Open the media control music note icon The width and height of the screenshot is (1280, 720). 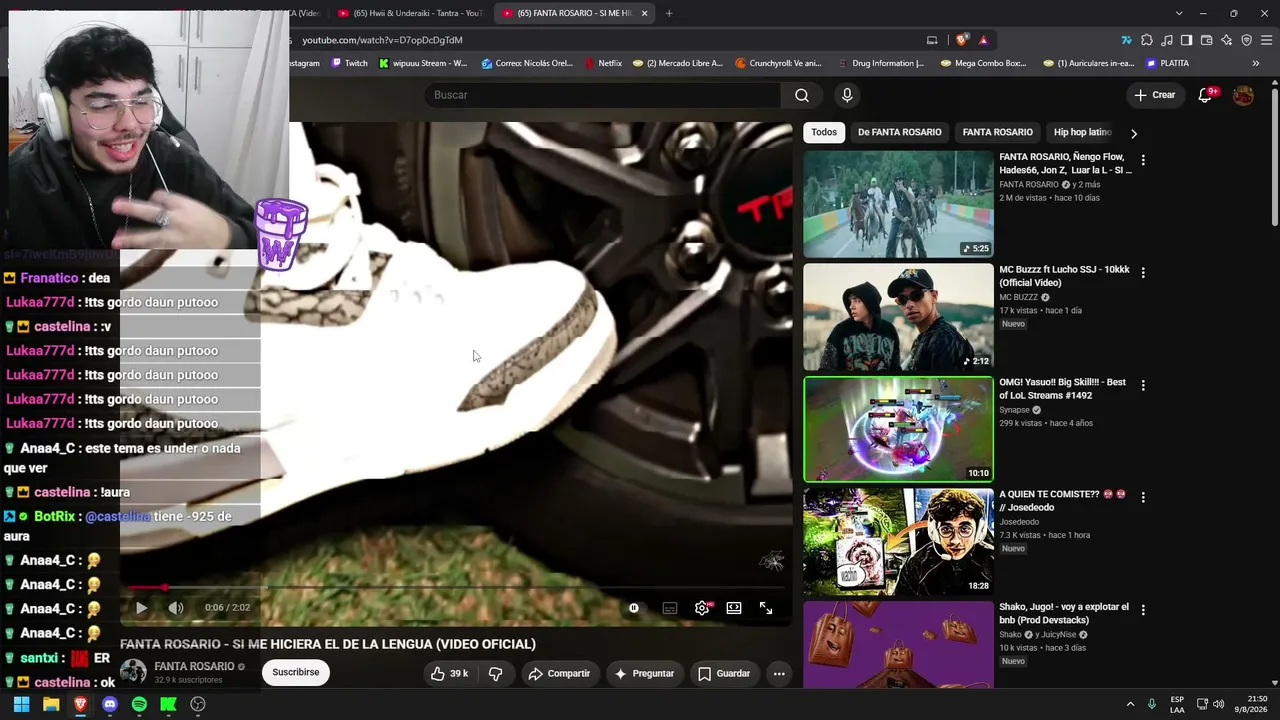tap(1166, 40)
